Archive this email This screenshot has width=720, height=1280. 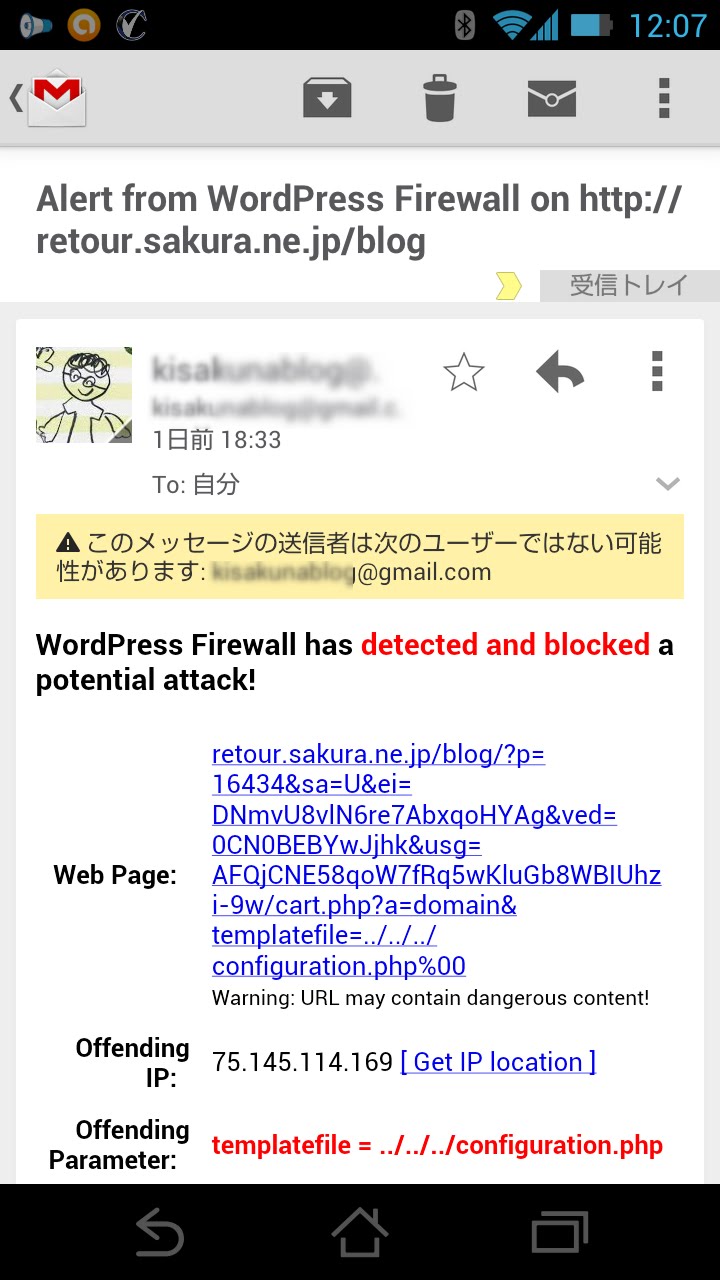[327, 98]
